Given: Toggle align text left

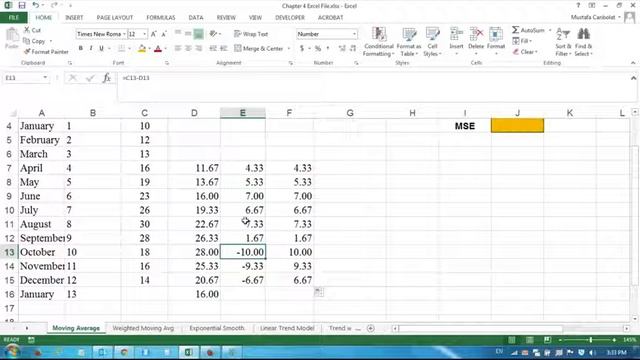Looking at the screenshot, I should click(178, 48).
